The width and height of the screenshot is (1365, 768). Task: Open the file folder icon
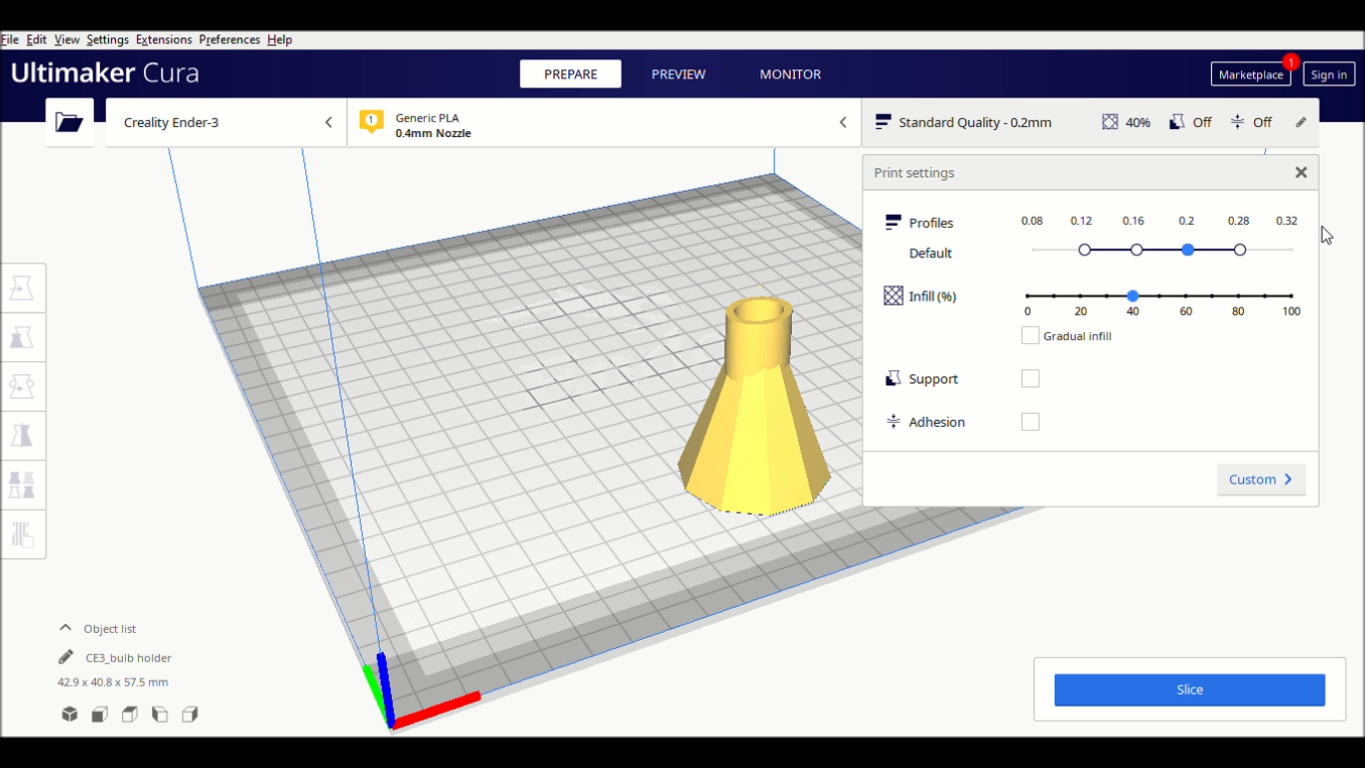69,122
